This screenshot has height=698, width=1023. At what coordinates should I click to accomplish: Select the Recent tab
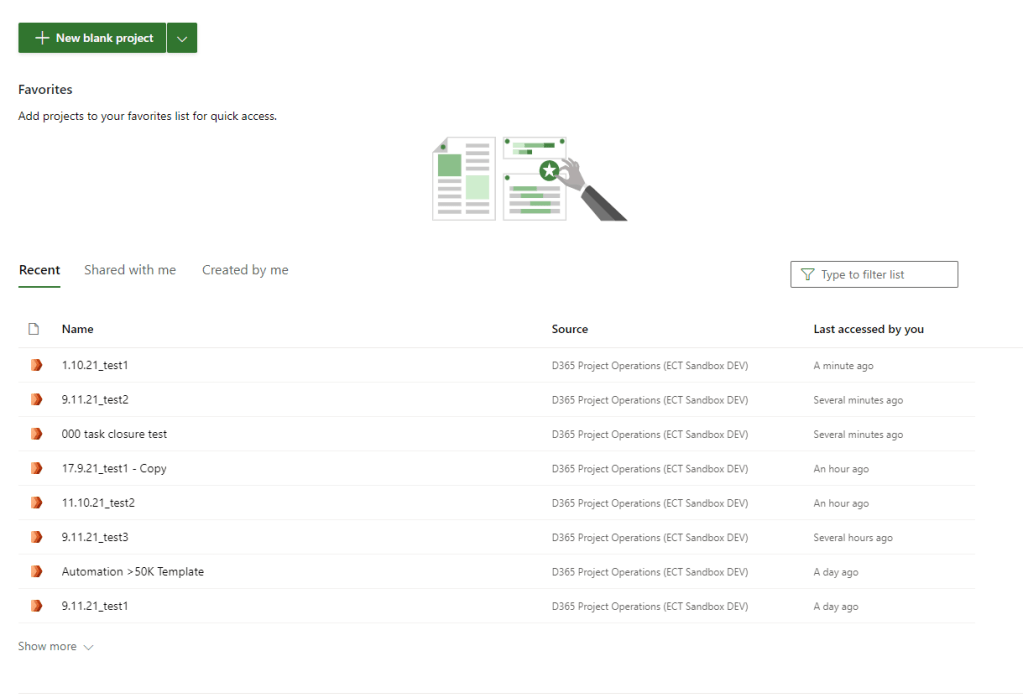click(x=39, y=270)
